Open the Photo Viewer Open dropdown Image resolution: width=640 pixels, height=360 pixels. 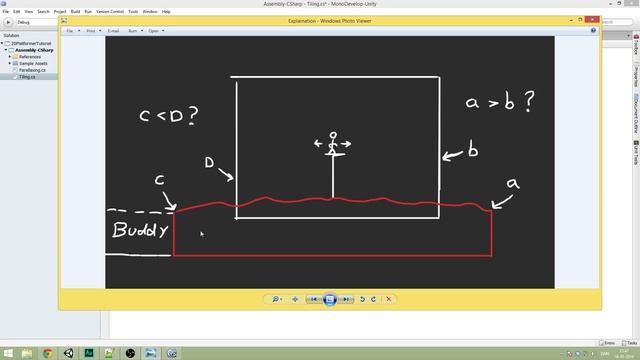tap(156, 31)
